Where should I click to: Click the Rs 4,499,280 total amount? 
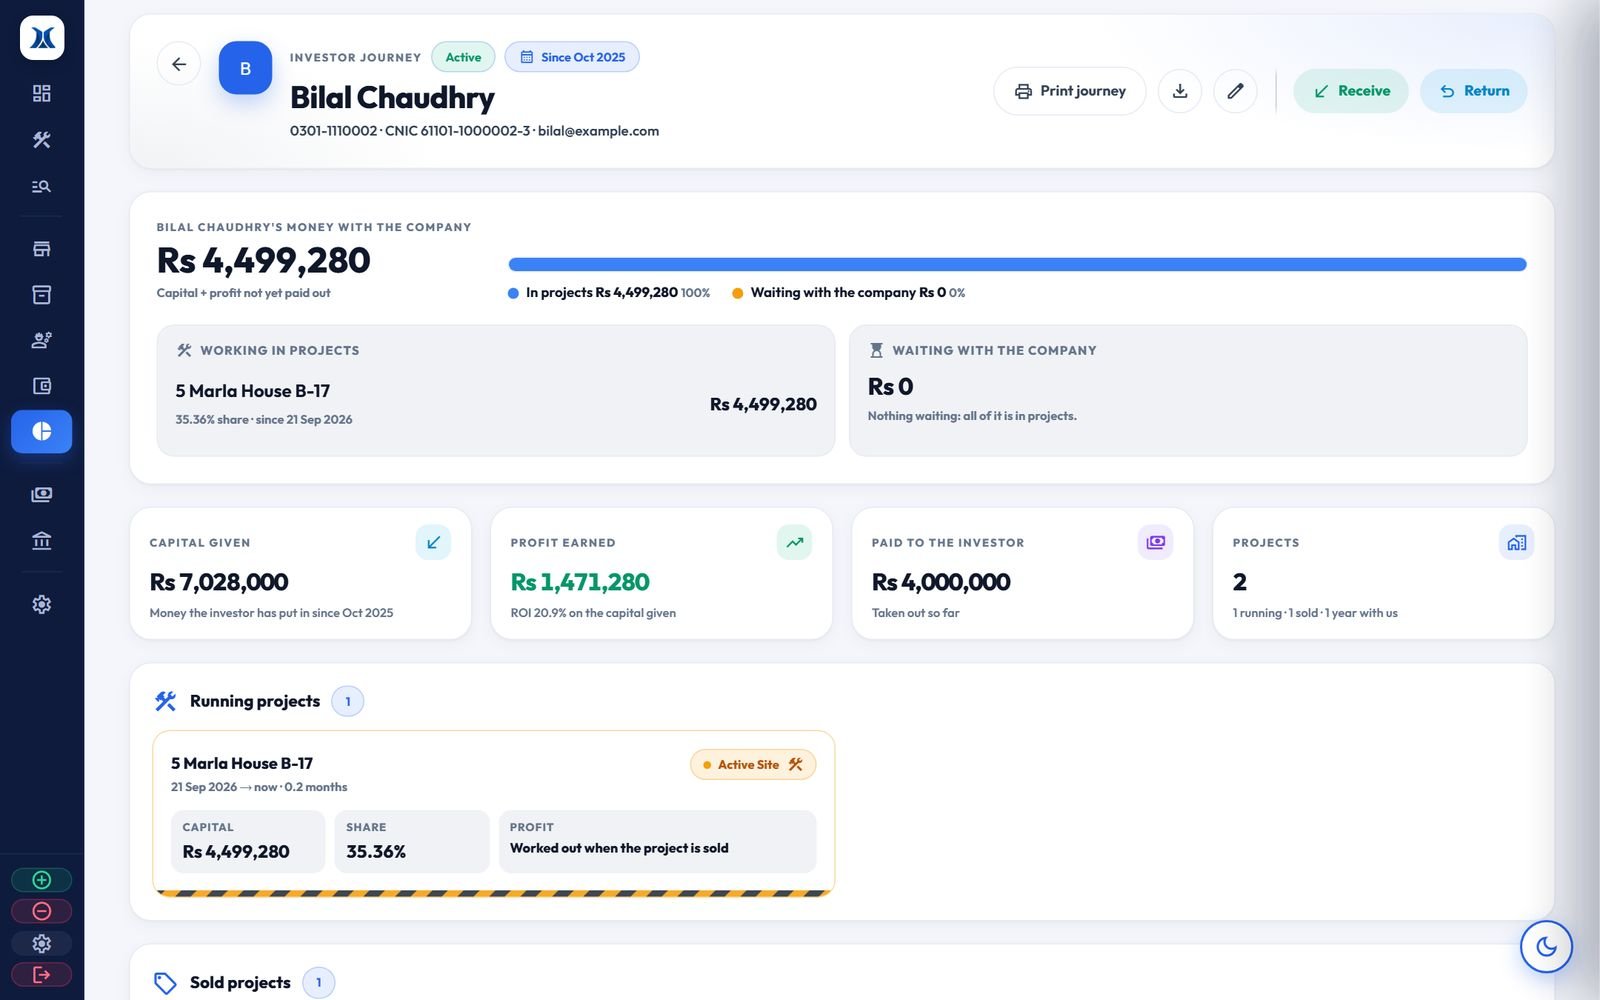point(263,260)
